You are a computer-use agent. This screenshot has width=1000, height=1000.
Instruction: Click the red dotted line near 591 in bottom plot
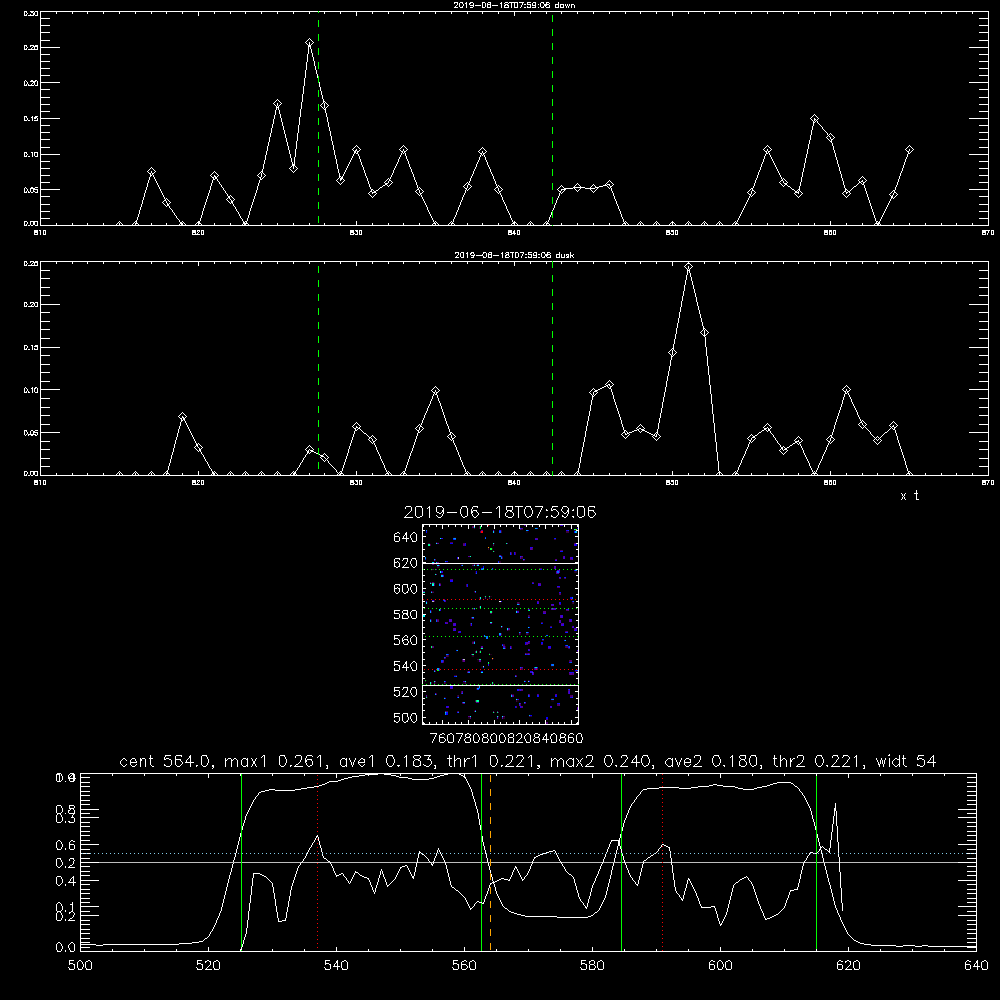[x=663, y=862]
